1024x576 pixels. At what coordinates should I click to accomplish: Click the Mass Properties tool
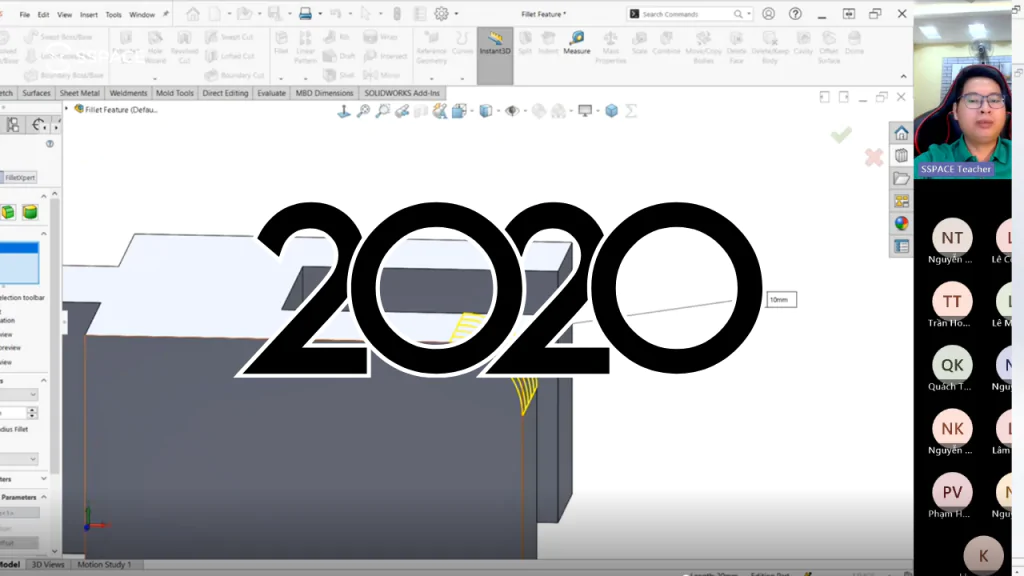click(611, 47)
